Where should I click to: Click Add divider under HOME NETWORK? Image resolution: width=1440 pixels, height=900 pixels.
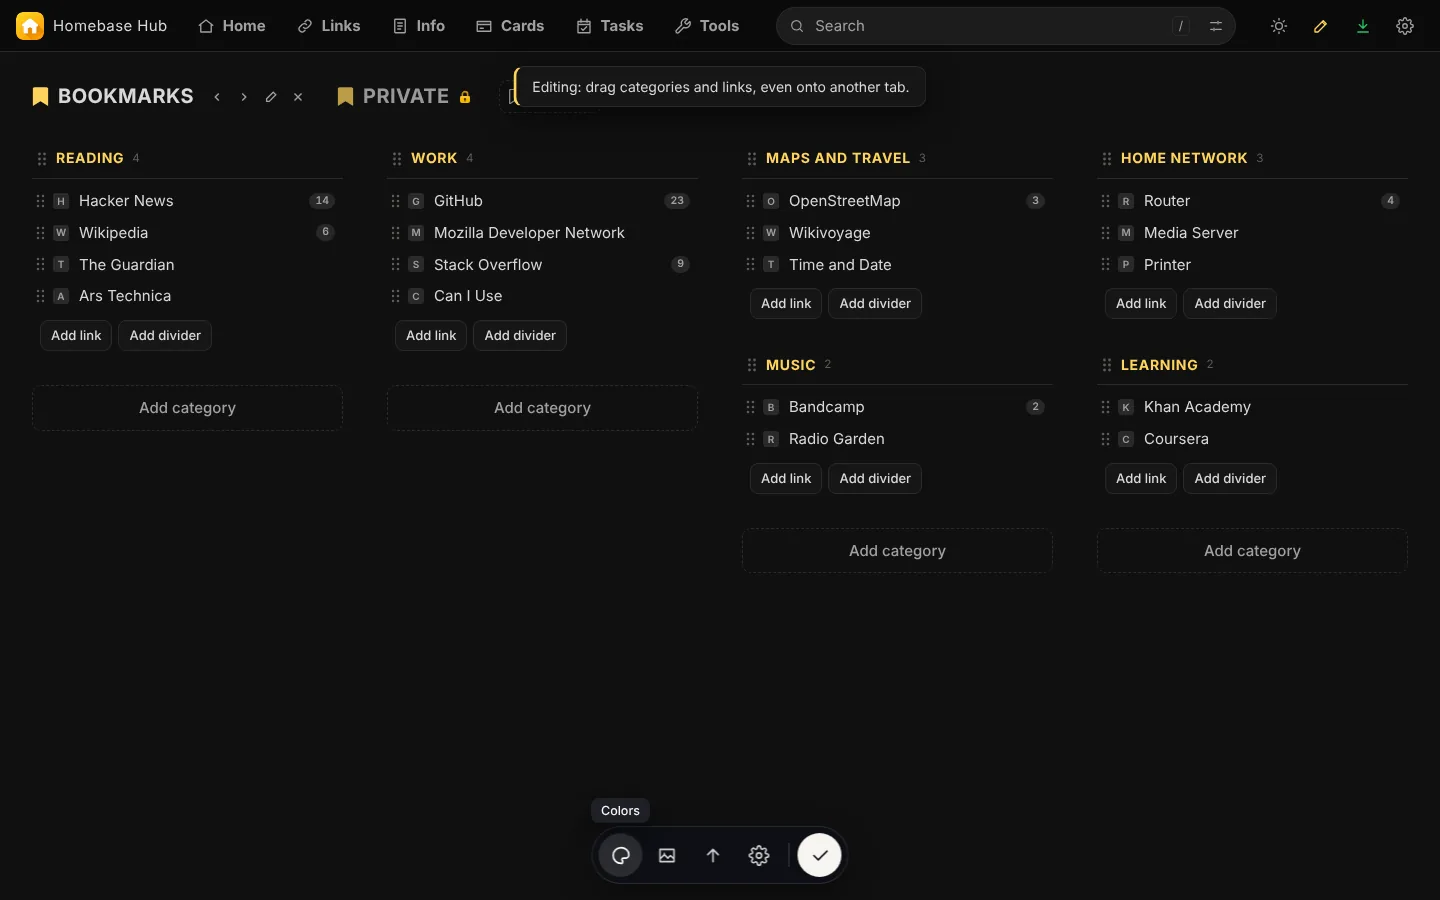1230,303
